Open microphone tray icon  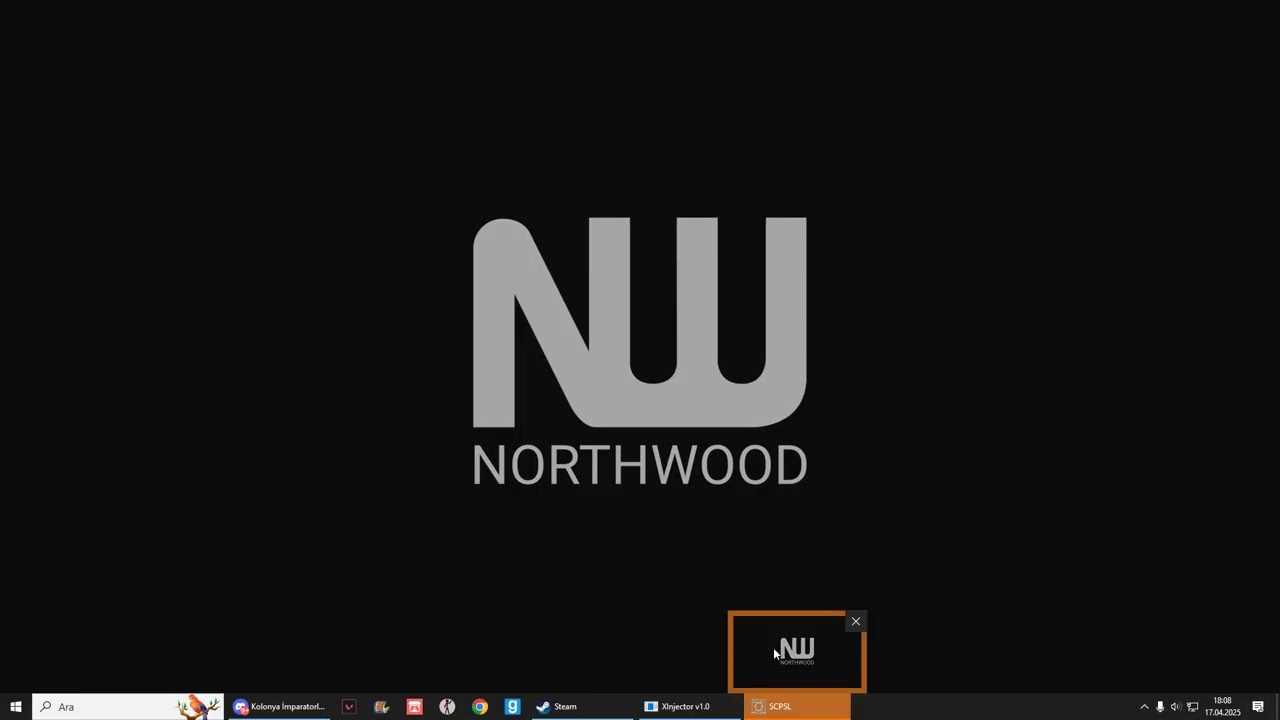1160,707
